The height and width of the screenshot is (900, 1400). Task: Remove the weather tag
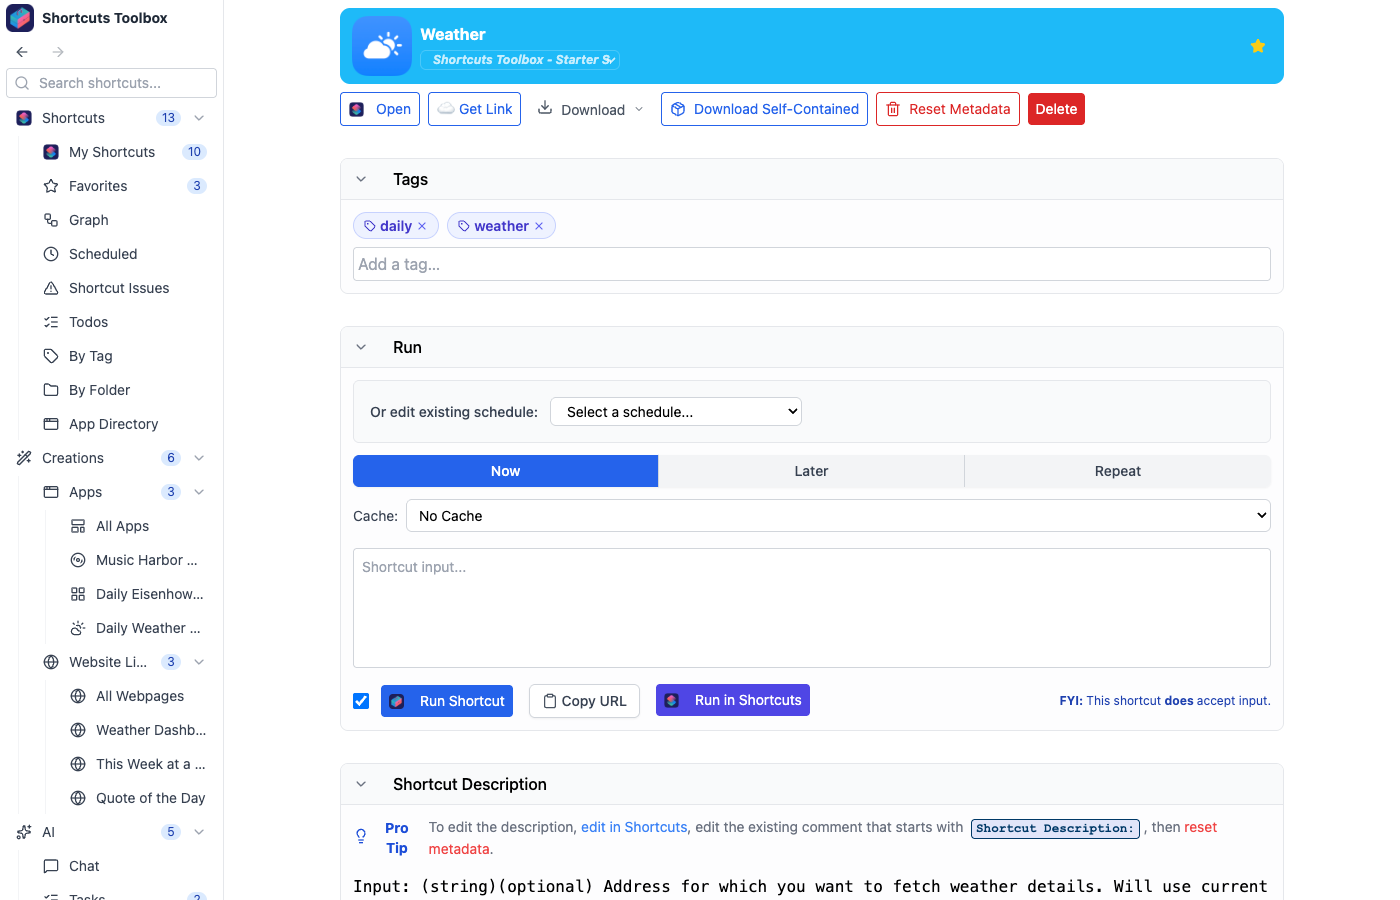pyautogui.click(x=539, y=226)
